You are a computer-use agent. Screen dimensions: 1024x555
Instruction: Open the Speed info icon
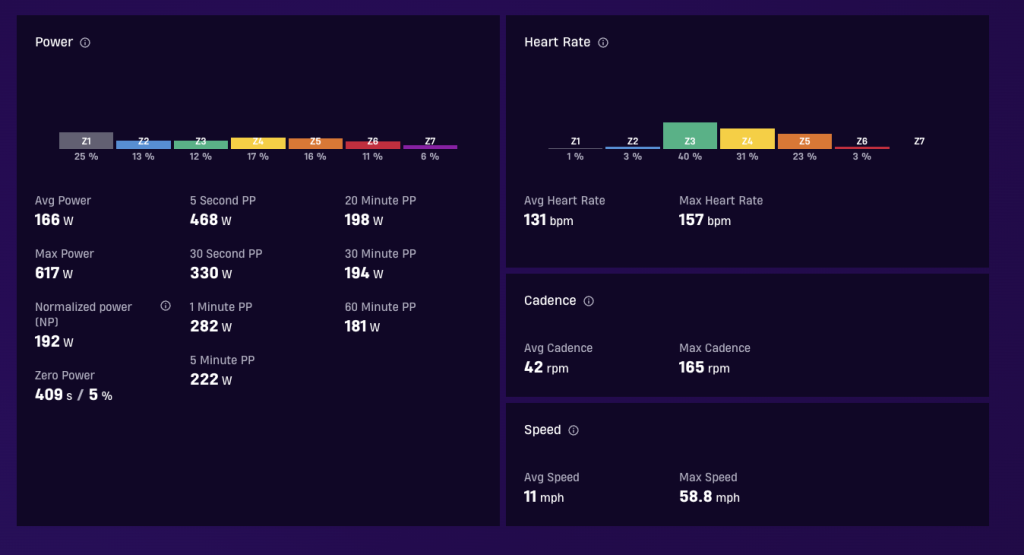573,430
